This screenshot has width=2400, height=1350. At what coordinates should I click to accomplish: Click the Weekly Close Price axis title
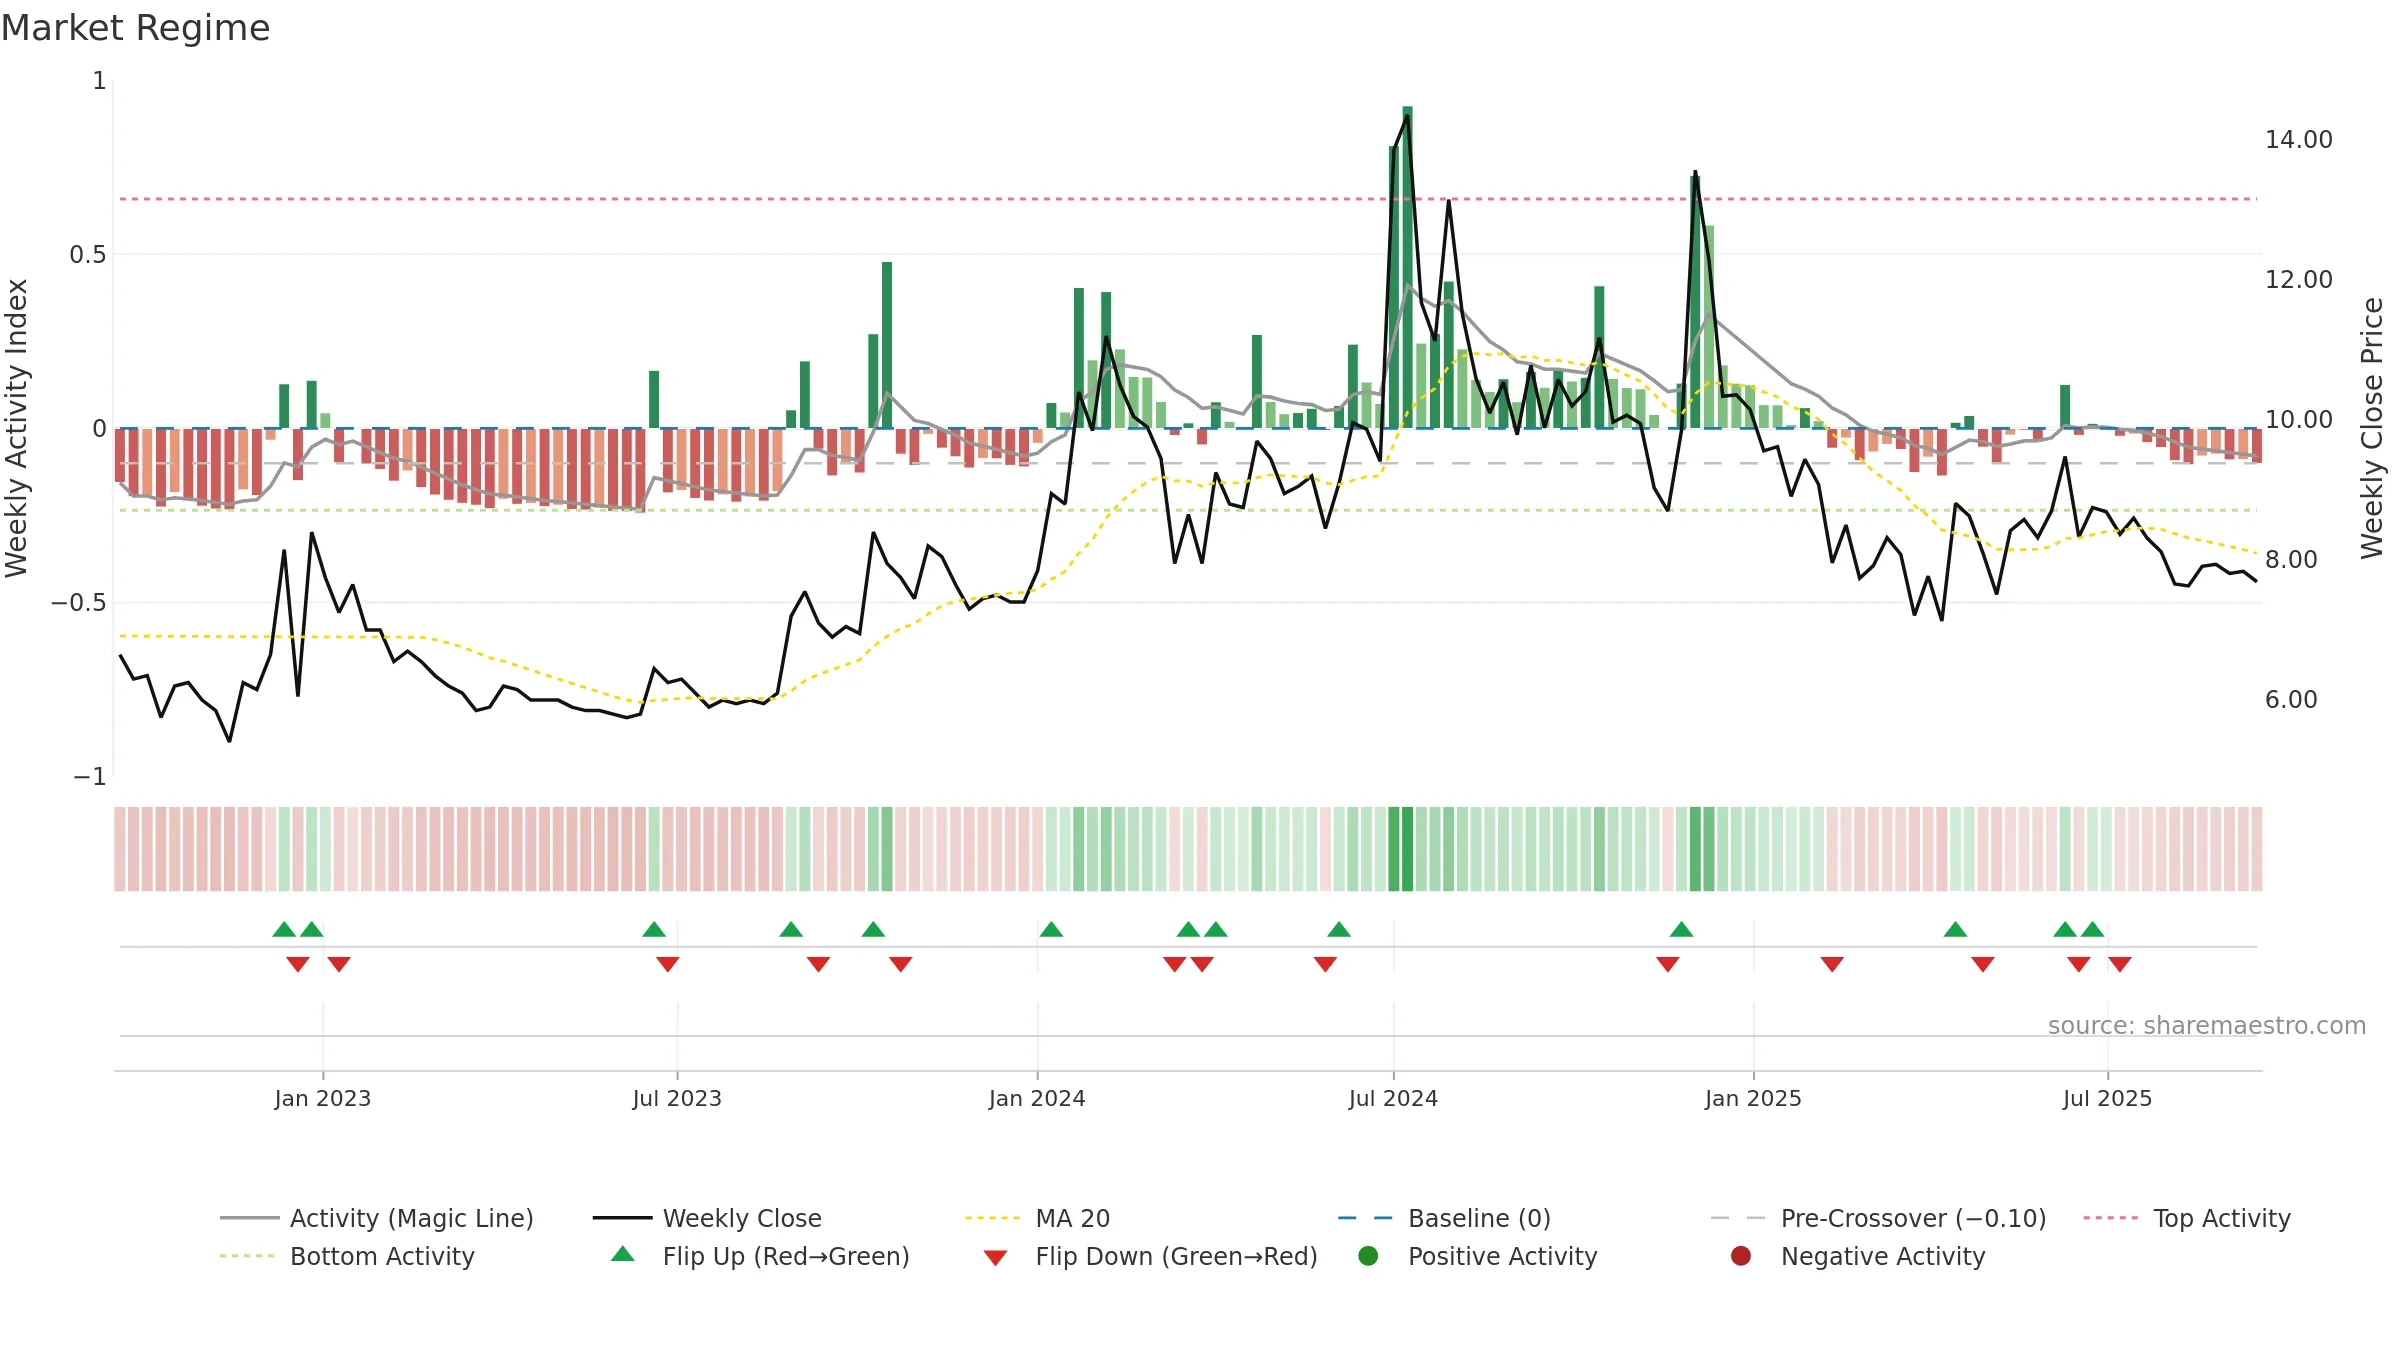point(2372,428)
